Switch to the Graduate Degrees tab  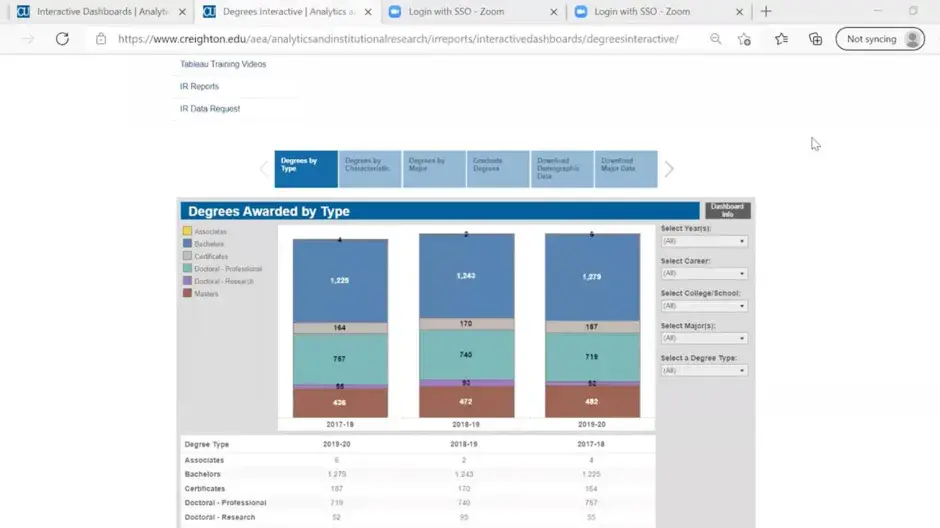pyautogui.click(x=497, y=169)
